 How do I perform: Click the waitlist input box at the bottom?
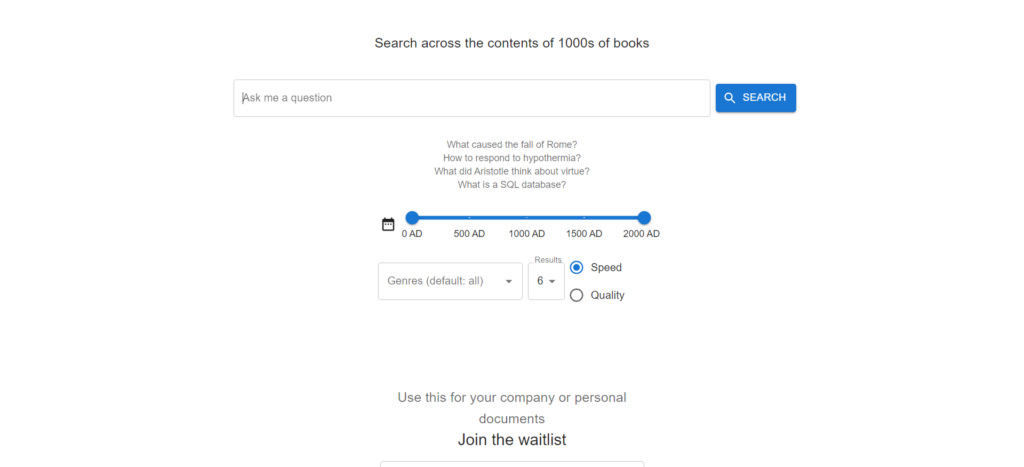coord(511,463)
